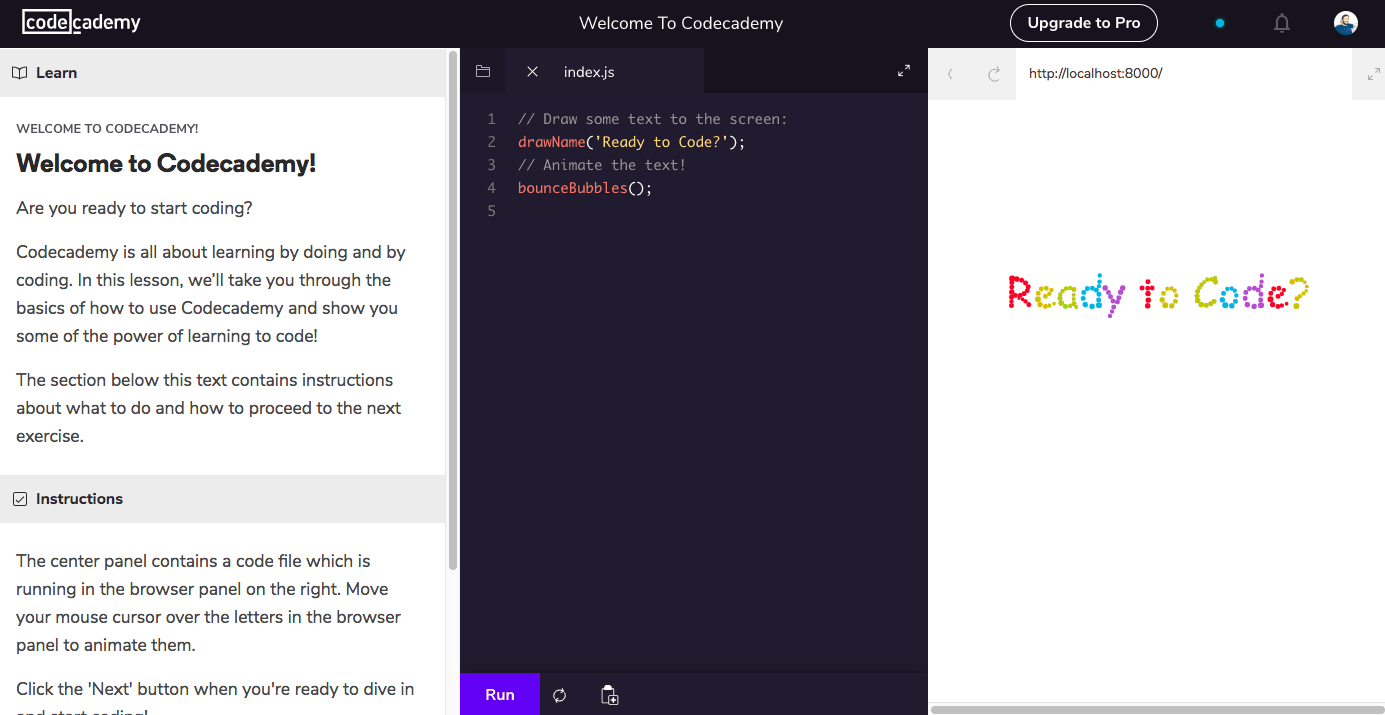Viewport: 1385px width, 715px height.
Task: Reset the code with the refresh icon
Action: tap(560, 695)
